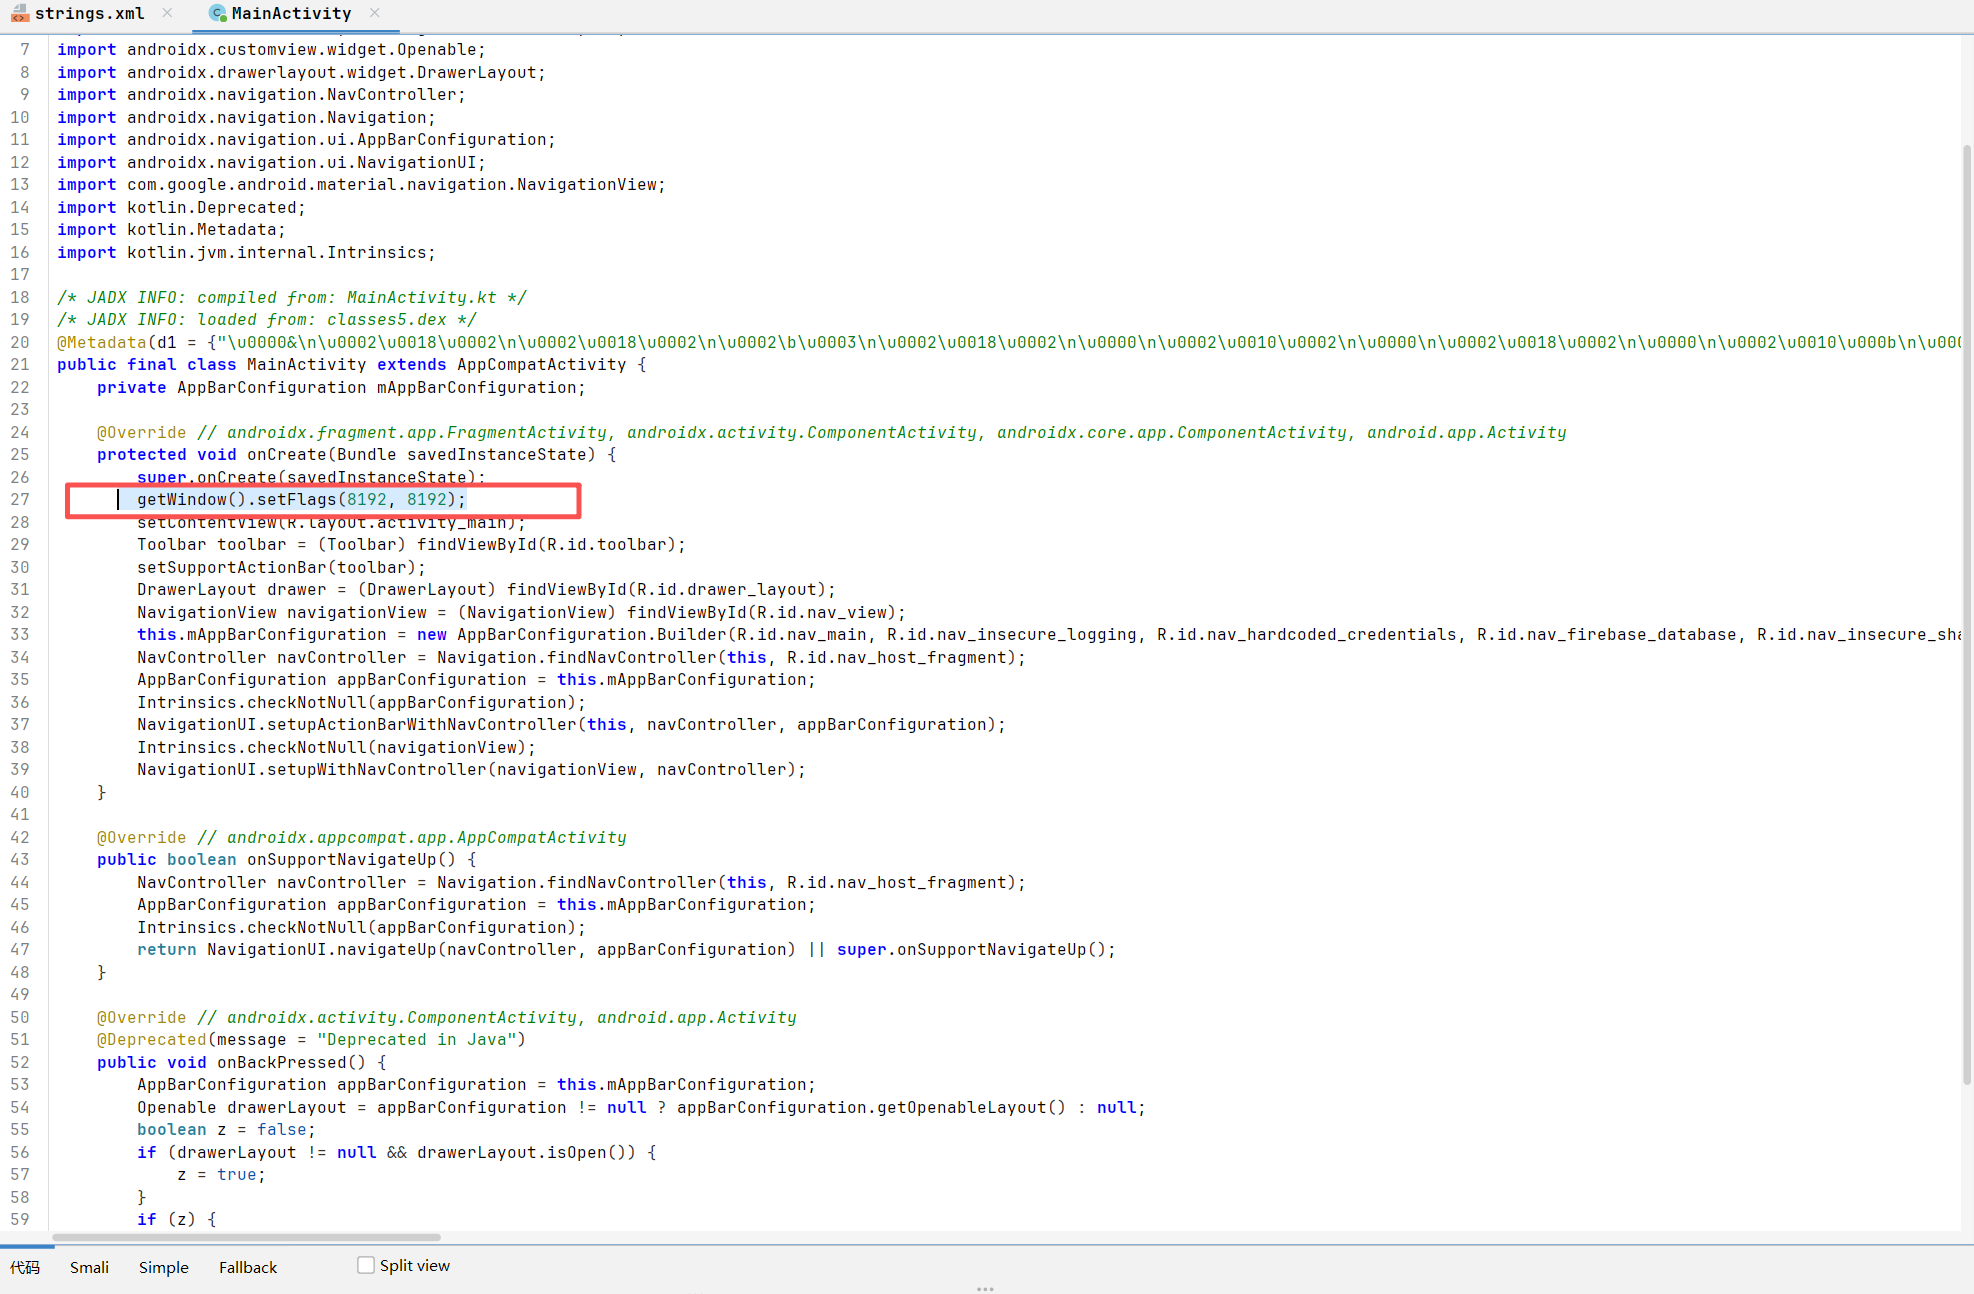Click the highlighted getWindow().setFlags line
This screenshot has height=1294, width=1974.
coord(300,500)
